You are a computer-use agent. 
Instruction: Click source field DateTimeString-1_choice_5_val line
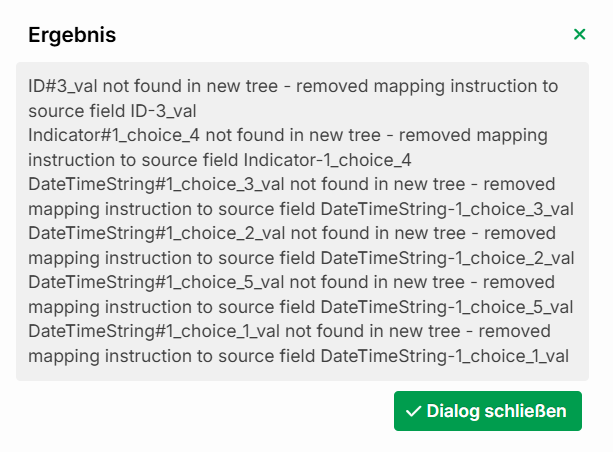(301, 307)
